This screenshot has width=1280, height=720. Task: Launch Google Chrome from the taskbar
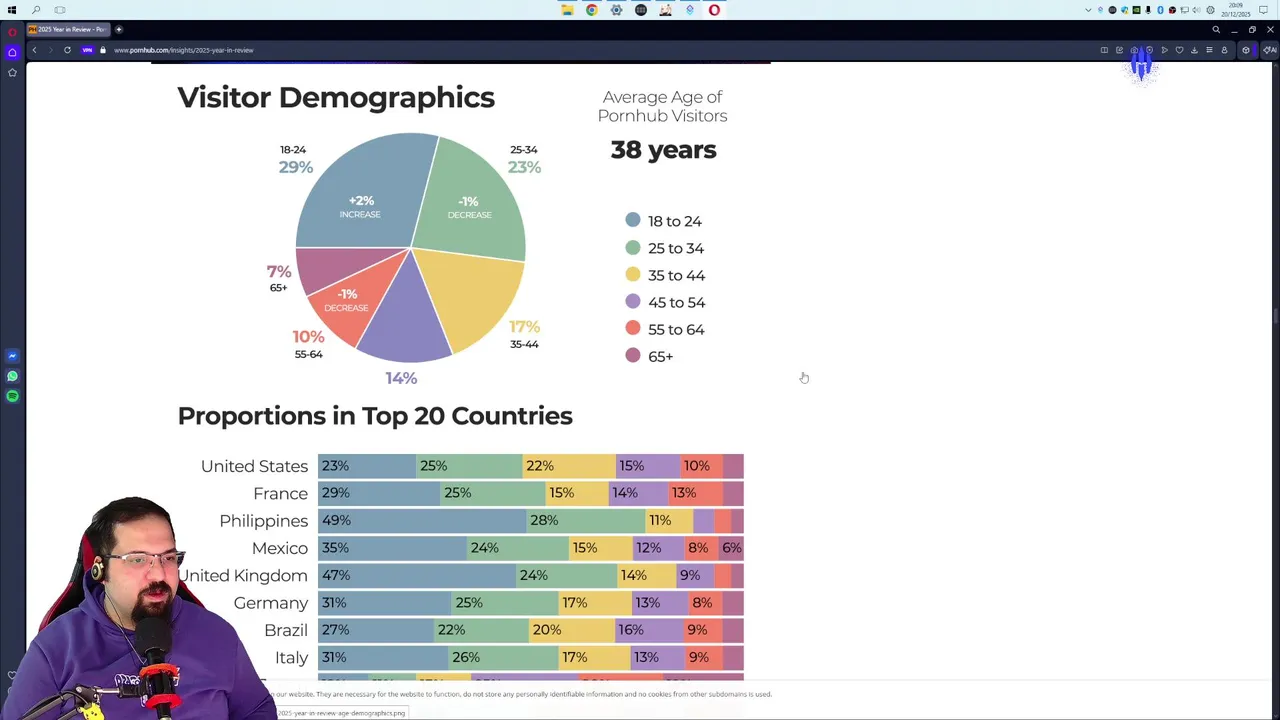[592, 10]
